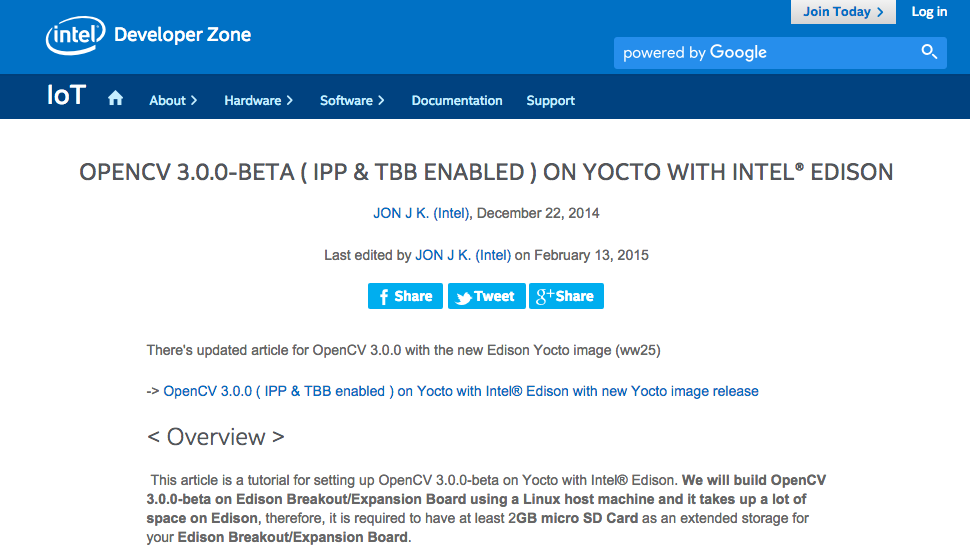Expand the About menu
Viewport: 970px width, 559px height.
[x=173, y=100]
